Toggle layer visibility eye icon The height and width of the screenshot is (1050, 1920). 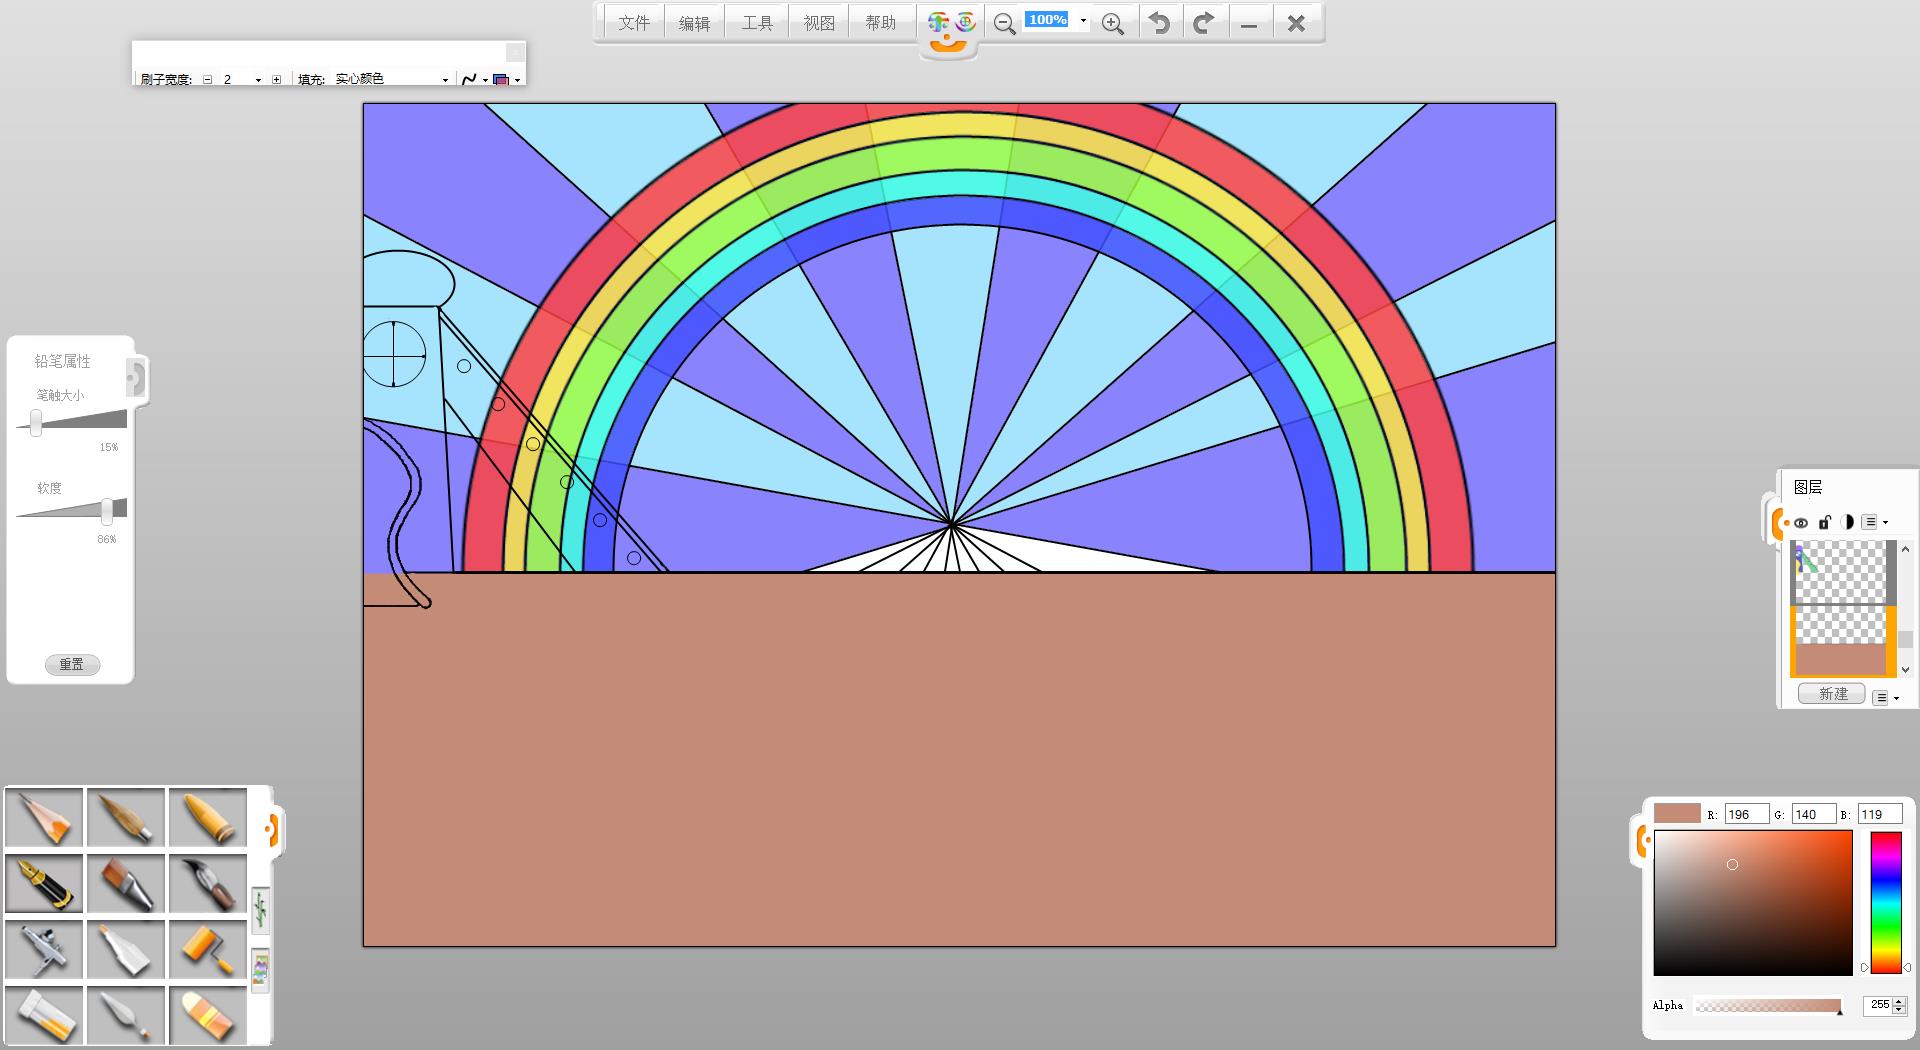click(1801, 522)
